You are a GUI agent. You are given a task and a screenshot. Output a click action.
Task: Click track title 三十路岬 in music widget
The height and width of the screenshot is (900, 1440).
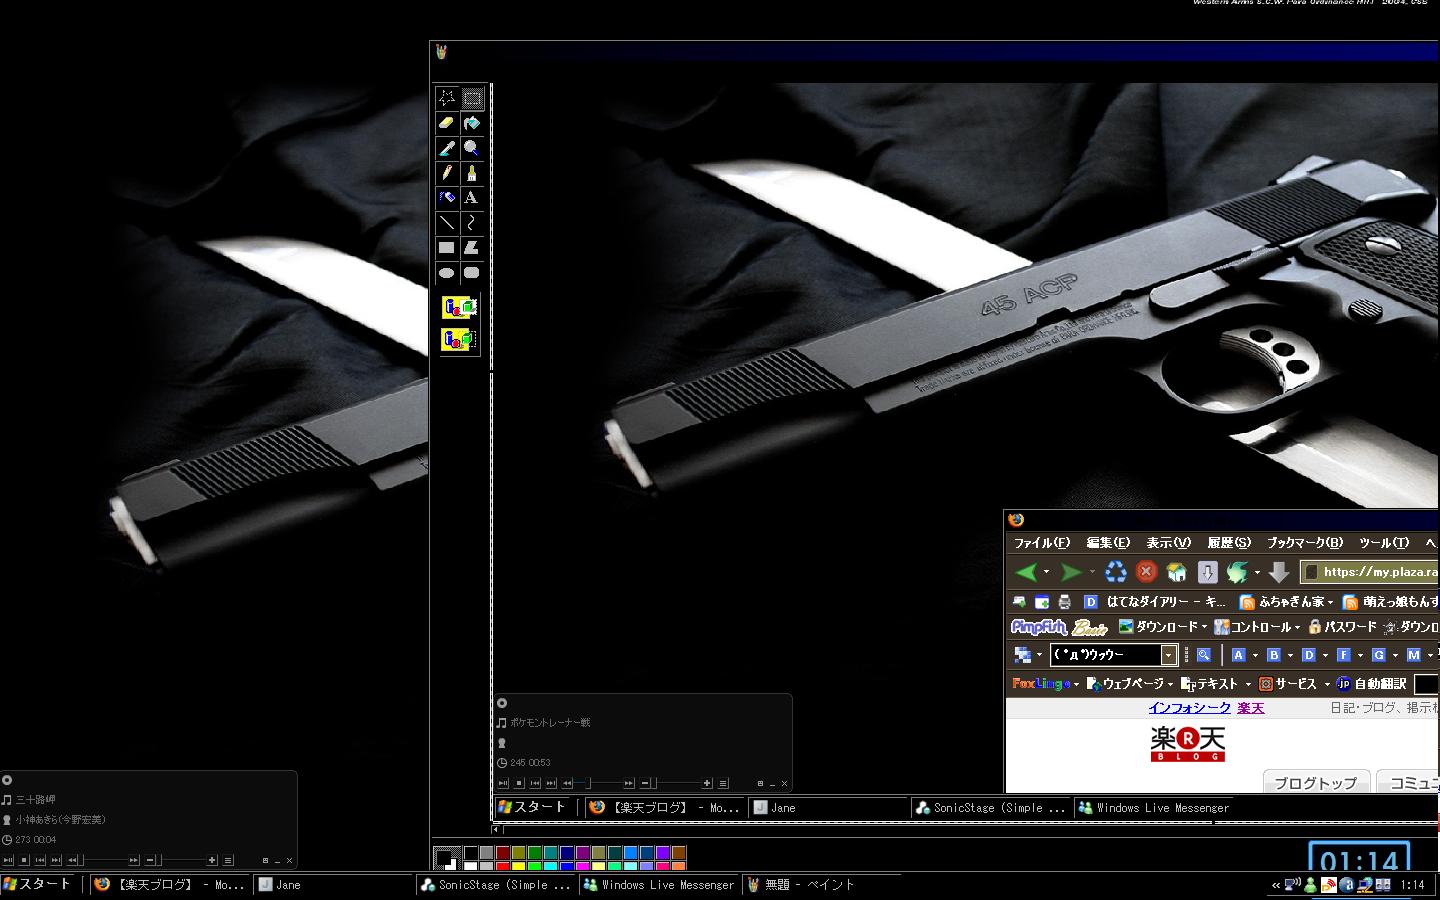[35, 800]
